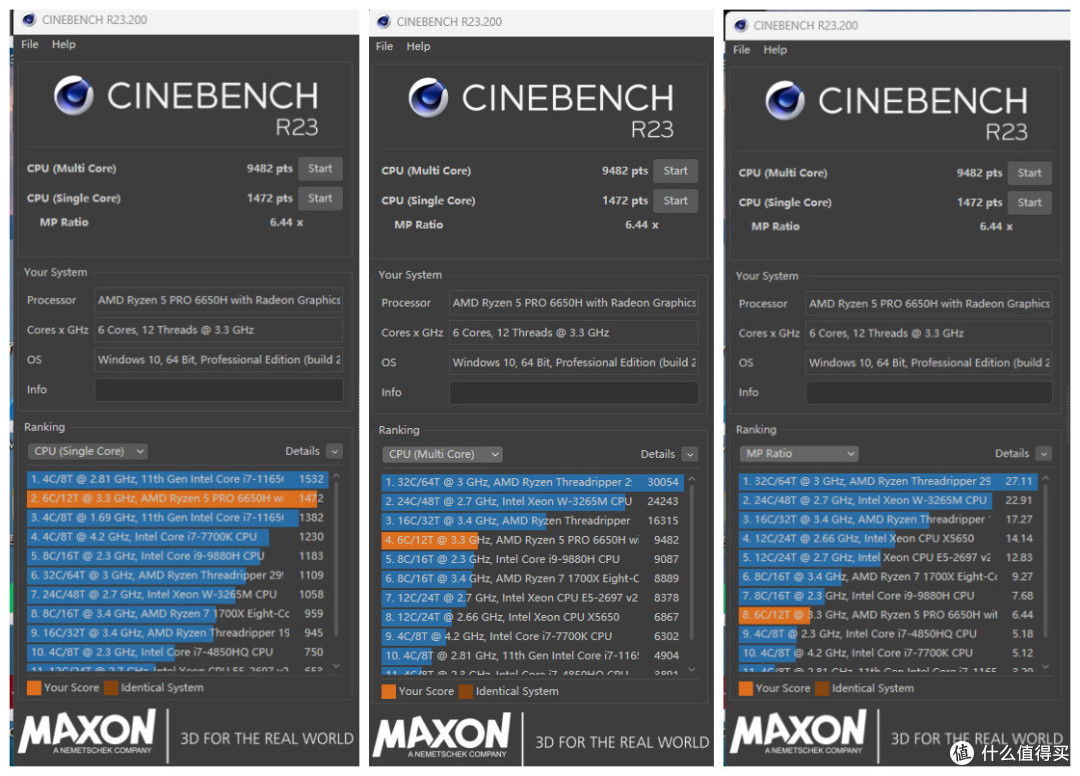Select Threadripper row scoring 16315

click(x=532, y=521)
